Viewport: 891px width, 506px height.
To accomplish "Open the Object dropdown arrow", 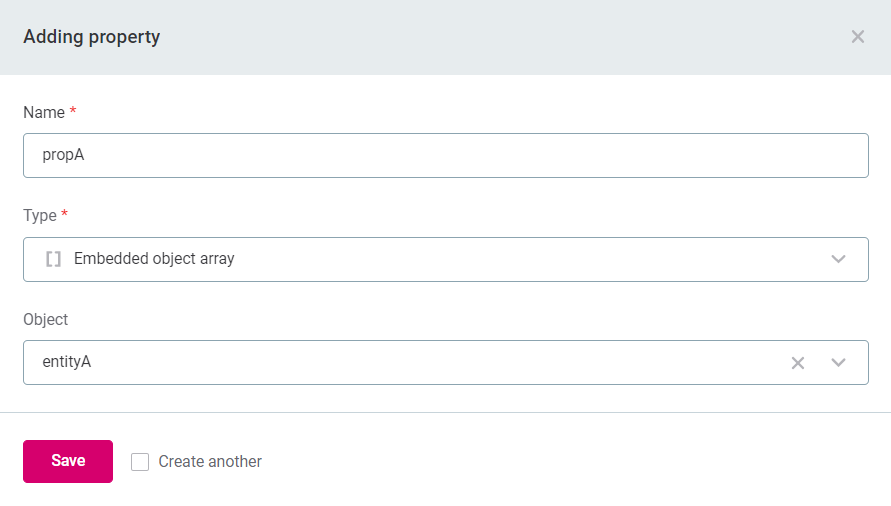I will (x=838, y=363).
